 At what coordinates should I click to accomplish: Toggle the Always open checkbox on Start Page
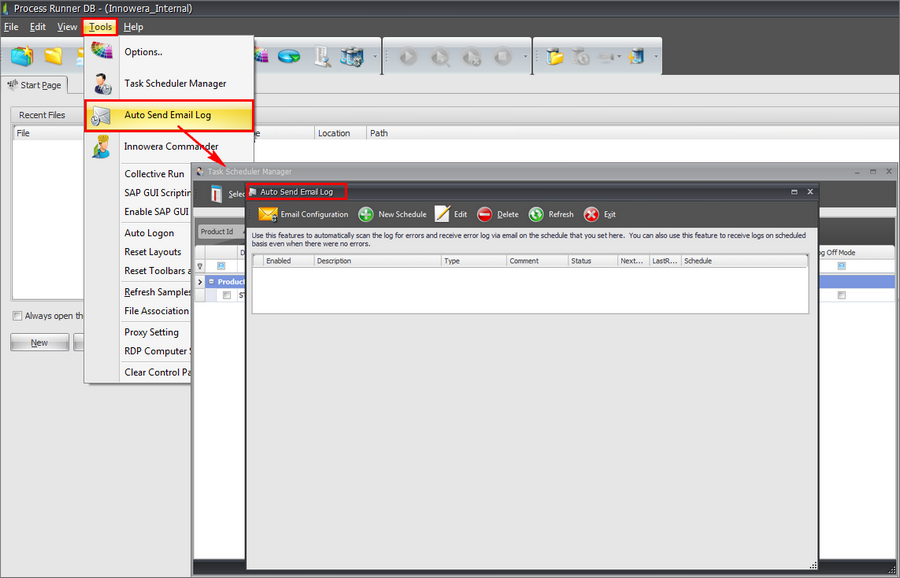17,316
